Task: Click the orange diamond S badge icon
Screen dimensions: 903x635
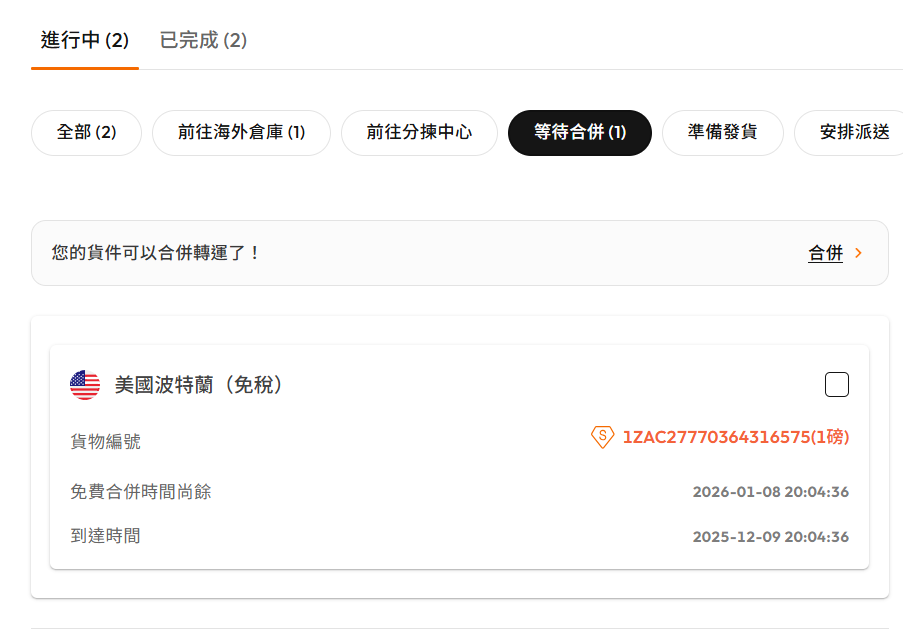Action: pyautogui.click(x=602, y=437)
